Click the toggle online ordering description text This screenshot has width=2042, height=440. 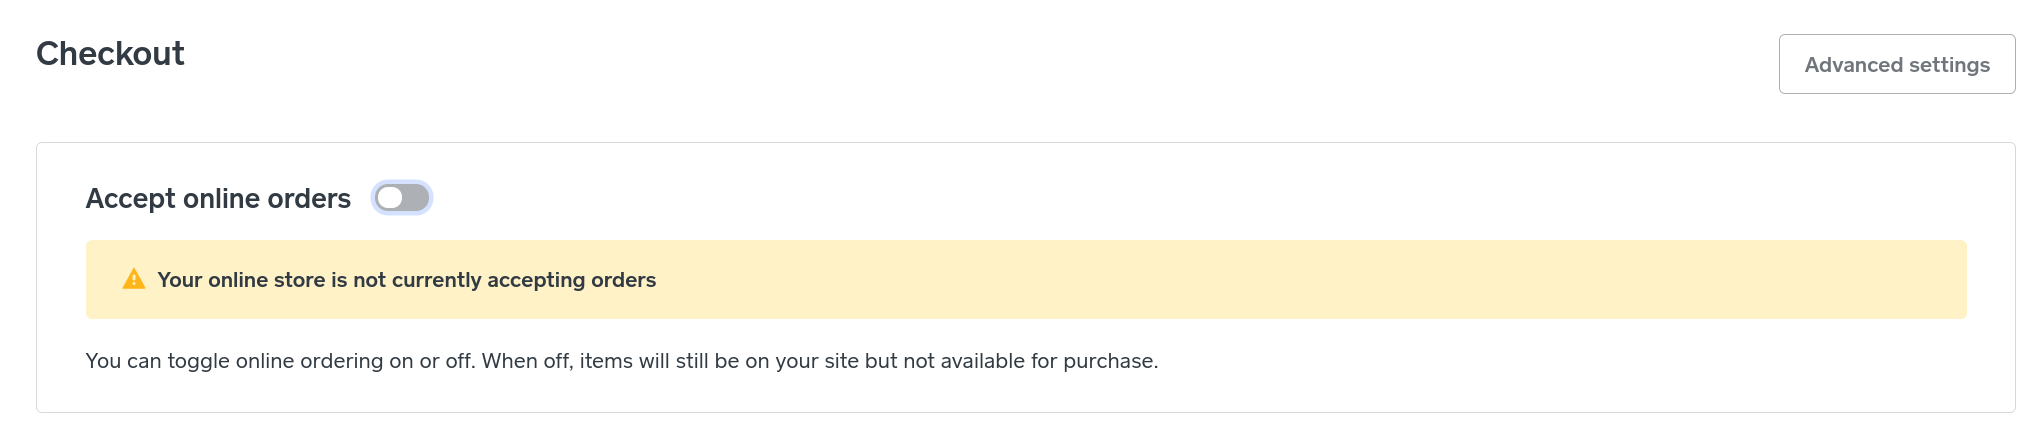tap(621, 361)
